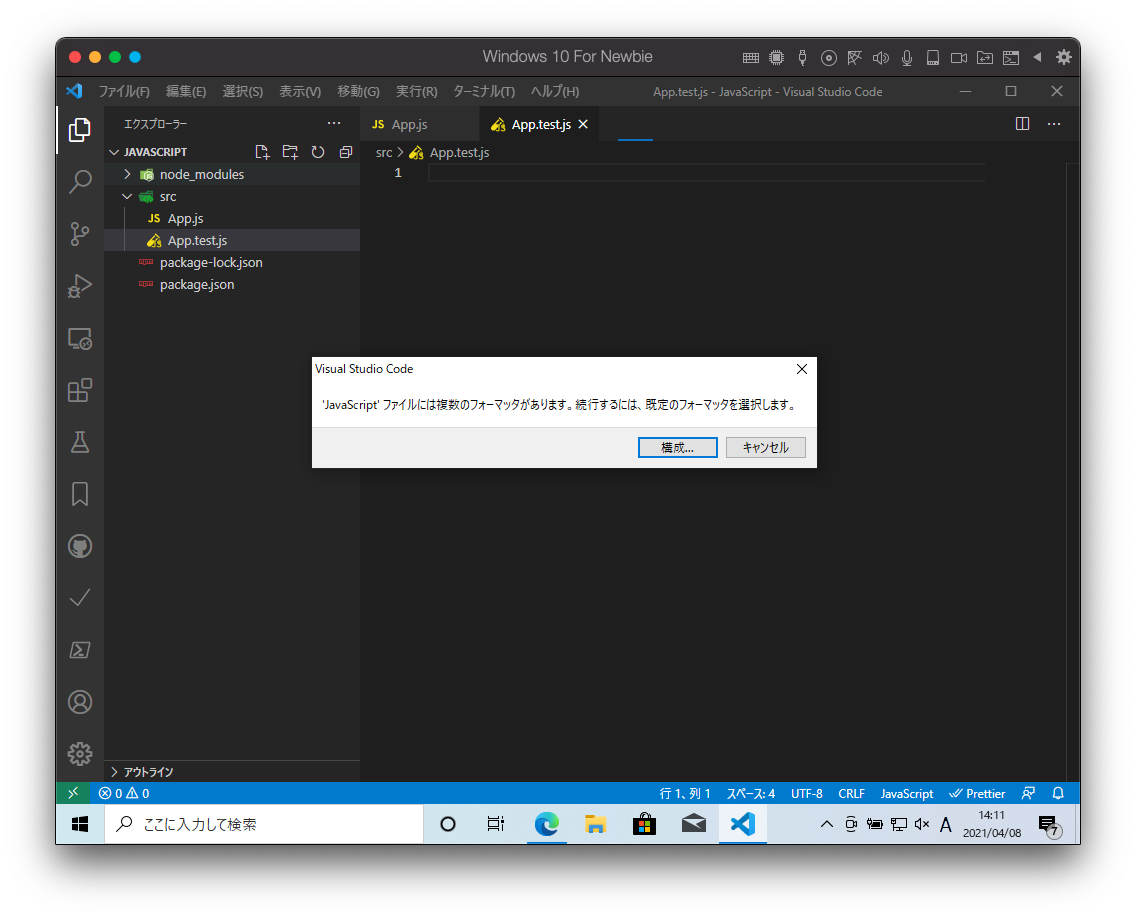Open remote window indicator in status bar
1136x918 pixels.
coord(73,793)
